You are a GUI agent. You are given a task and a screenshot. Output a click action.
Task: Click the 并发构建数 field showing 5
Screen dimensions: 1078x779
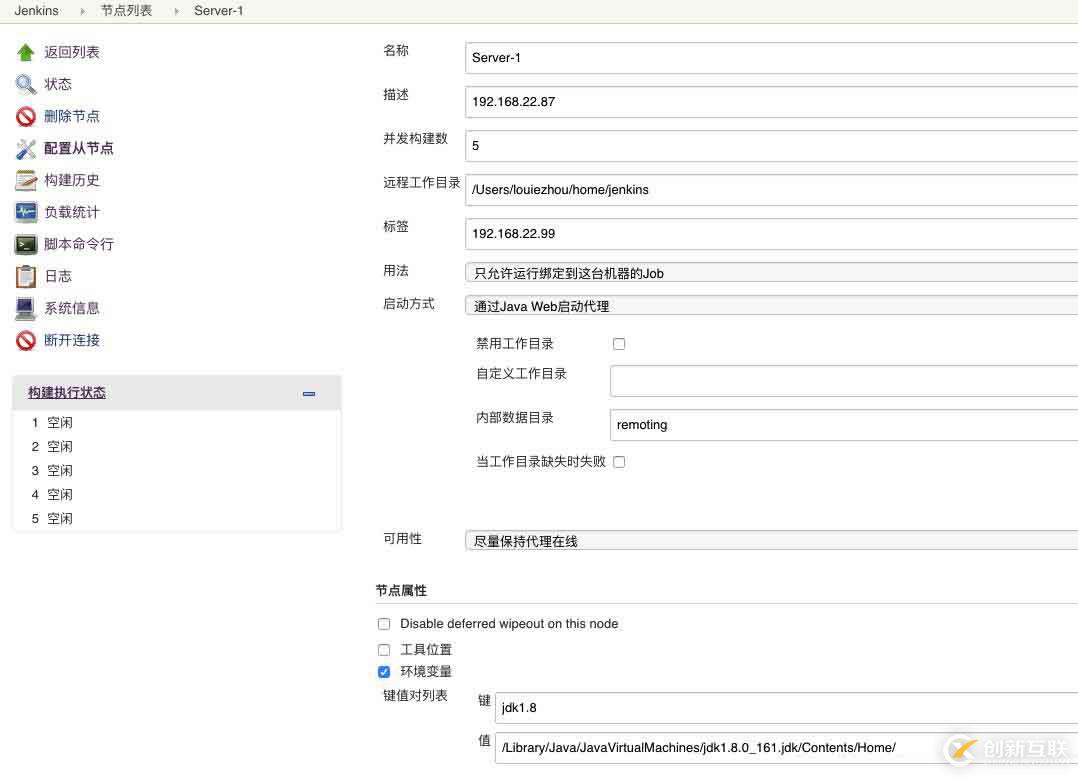pyautogui.click(x=771, y=146)
